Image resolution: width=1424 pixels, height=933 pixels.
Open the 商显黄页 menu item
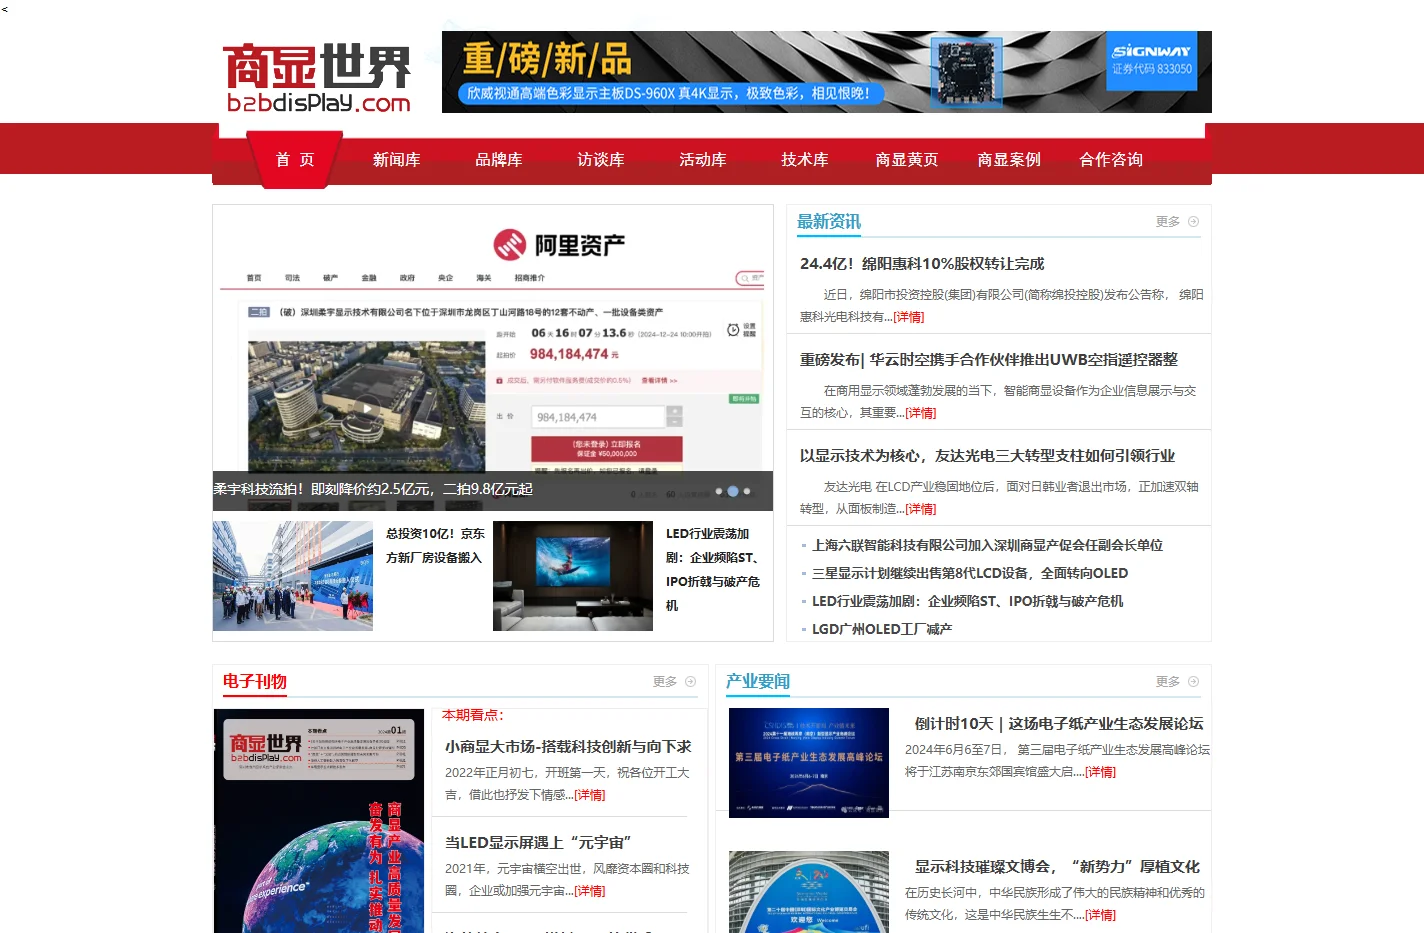click(x=907, y=160)
